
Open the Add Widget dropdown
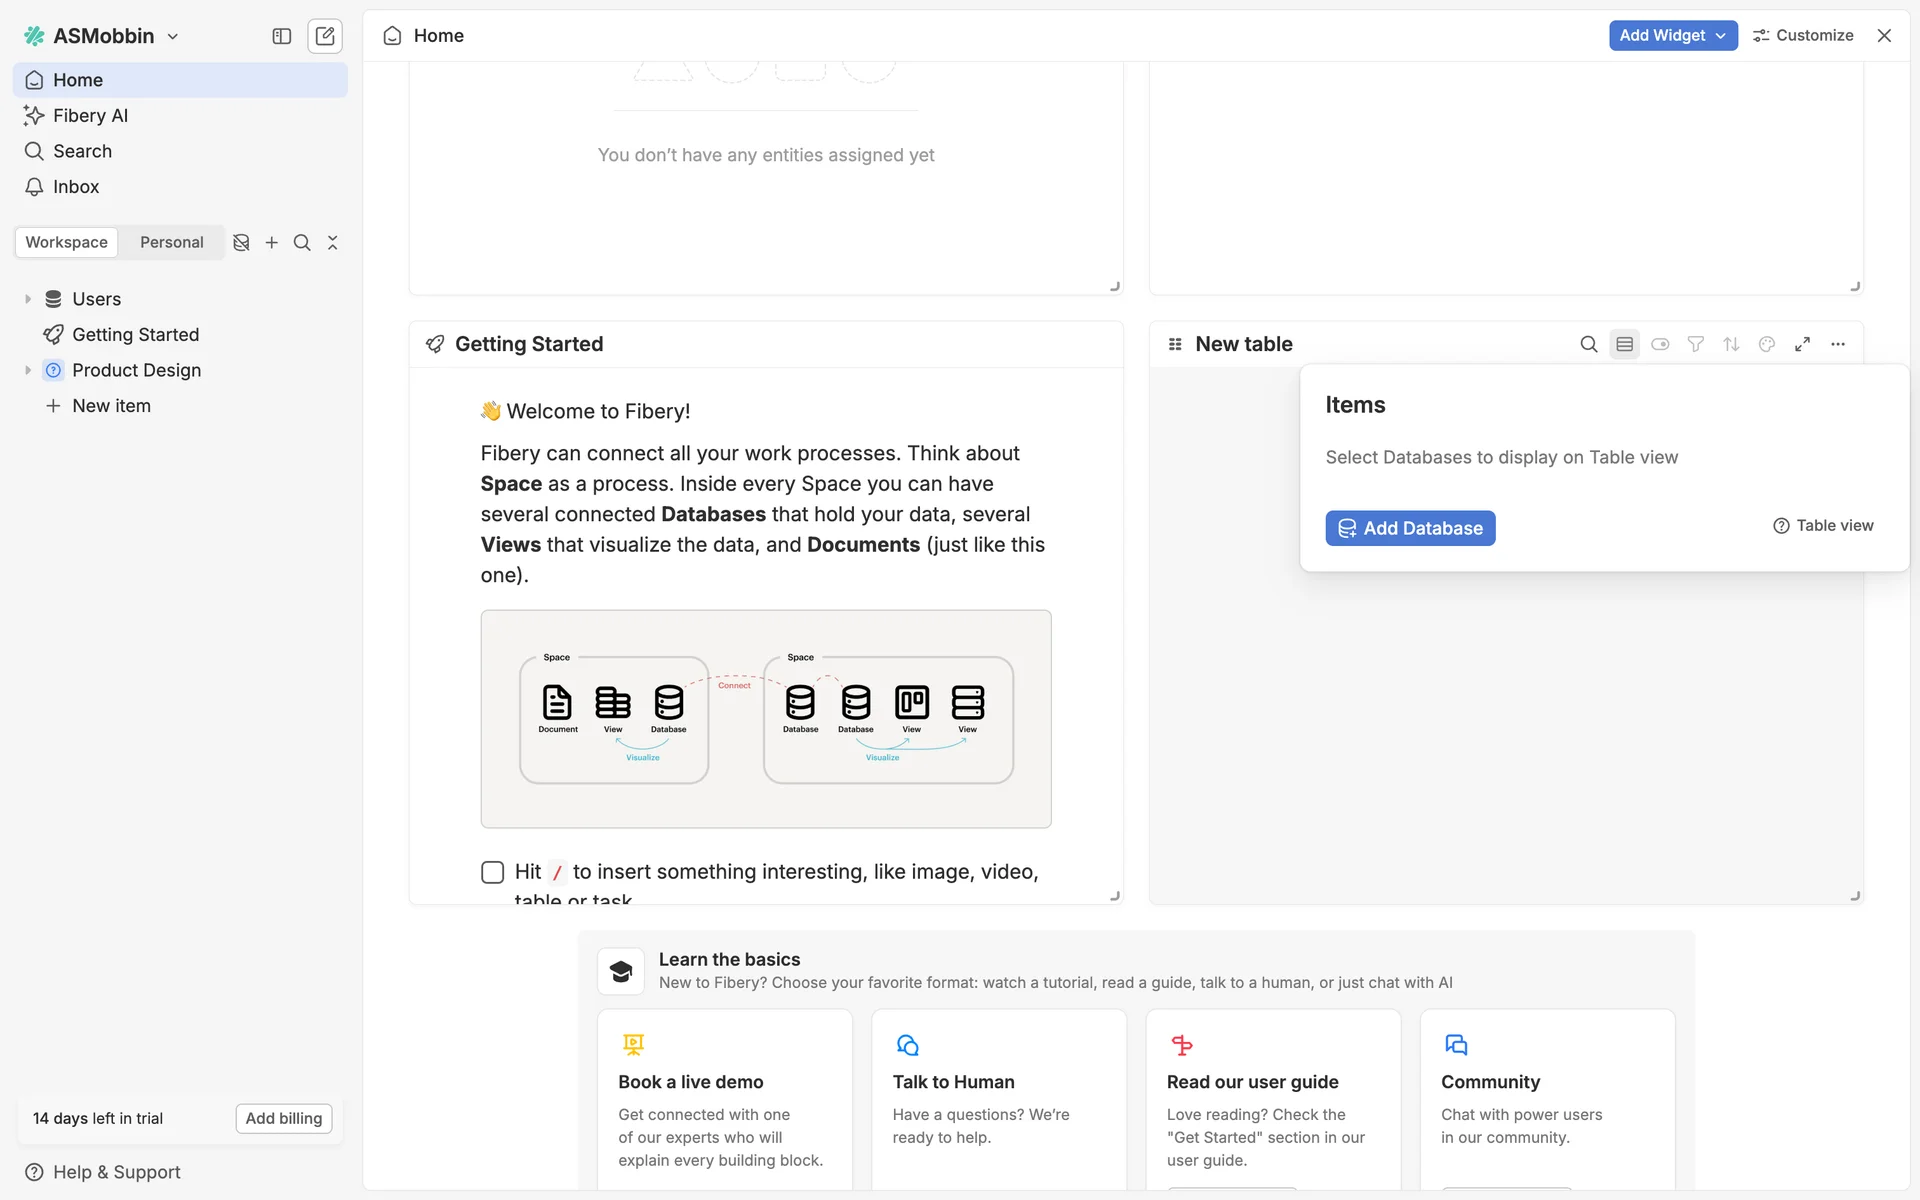(1672, 35)
